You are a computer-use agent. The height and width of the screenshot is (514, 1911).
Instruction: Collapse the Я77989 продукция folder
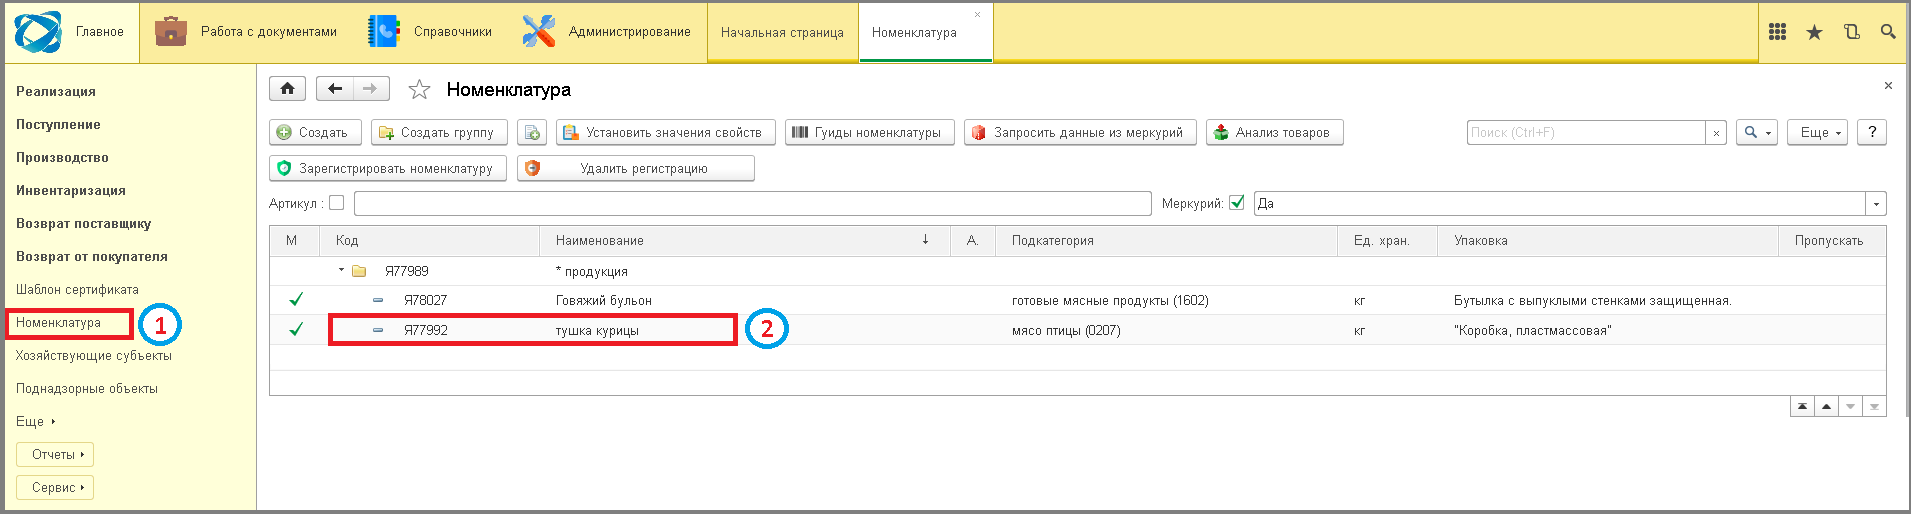click(x=341, y=270)
